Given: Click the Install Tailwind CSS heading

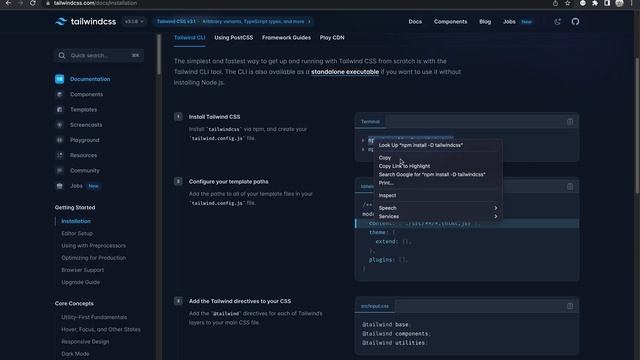Looking at the screenshot, I should 214,117.
